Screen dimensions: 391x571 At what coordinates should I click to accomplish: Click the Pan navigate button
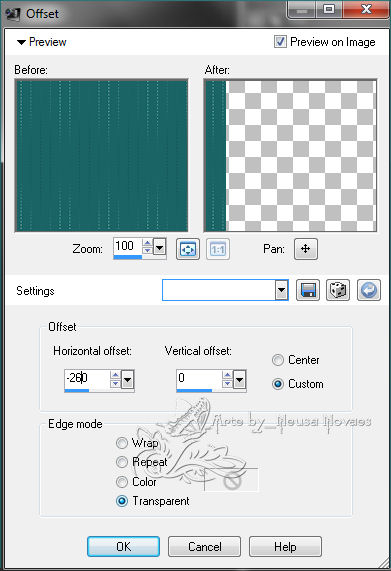coord(305,249)
